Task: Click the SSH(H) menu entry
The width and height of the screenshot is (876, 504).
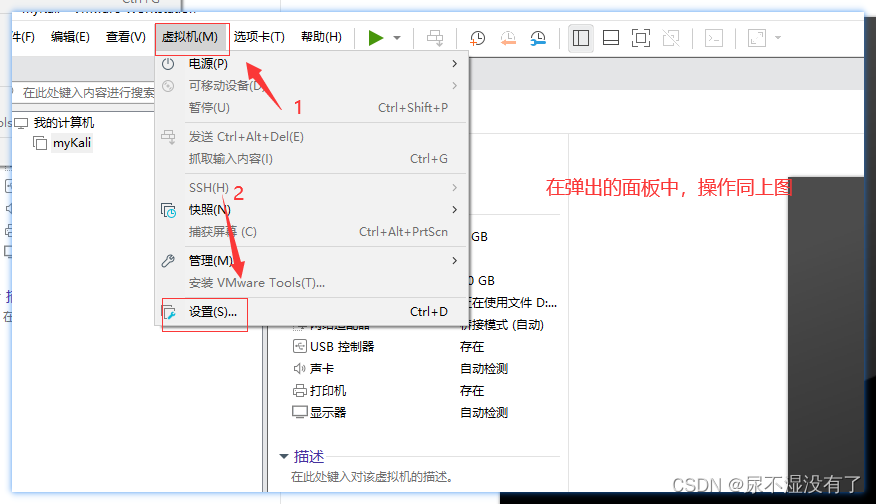Action: click(312, 188)
